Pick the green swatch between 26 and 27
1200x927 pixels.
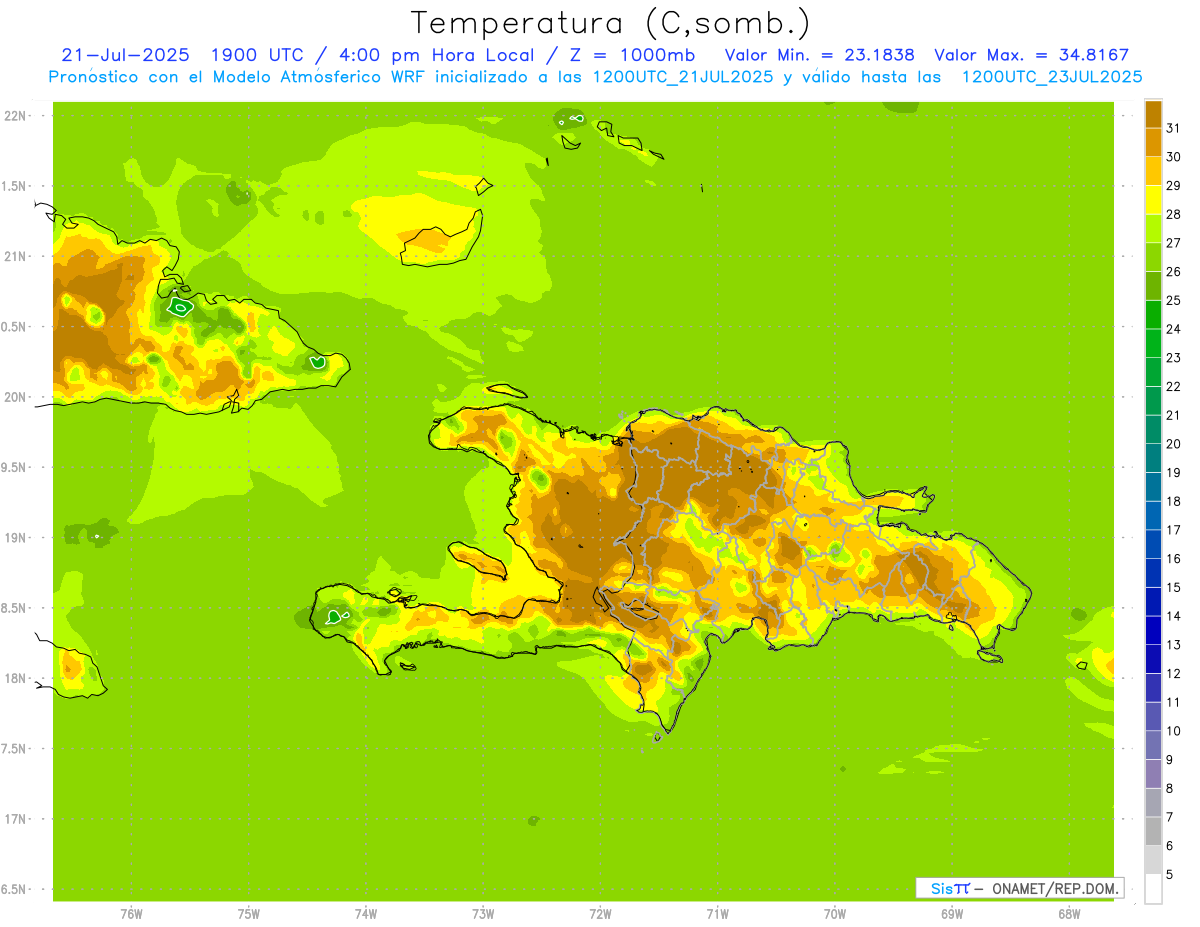point(1153,257)
